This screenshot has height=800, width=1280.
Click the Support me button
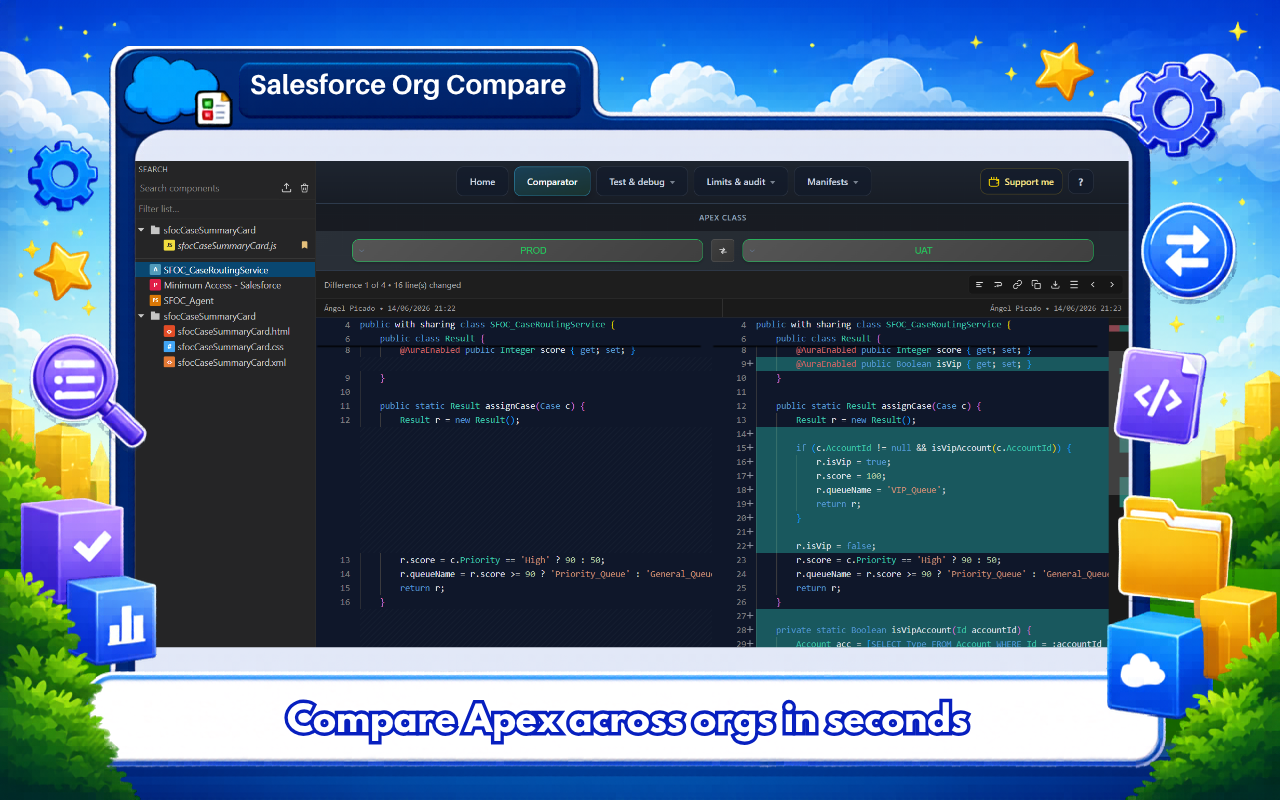(1021, 182)
